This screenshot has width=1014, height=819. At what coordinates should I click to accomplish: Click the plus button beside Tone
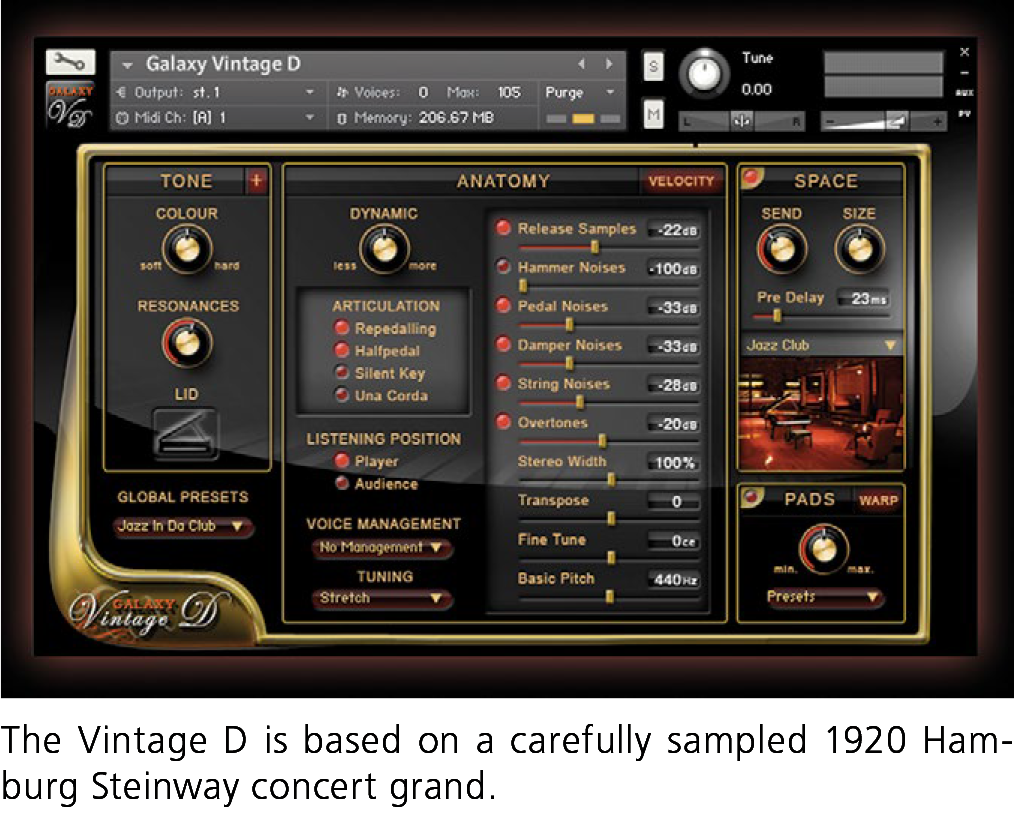(257, 181)
